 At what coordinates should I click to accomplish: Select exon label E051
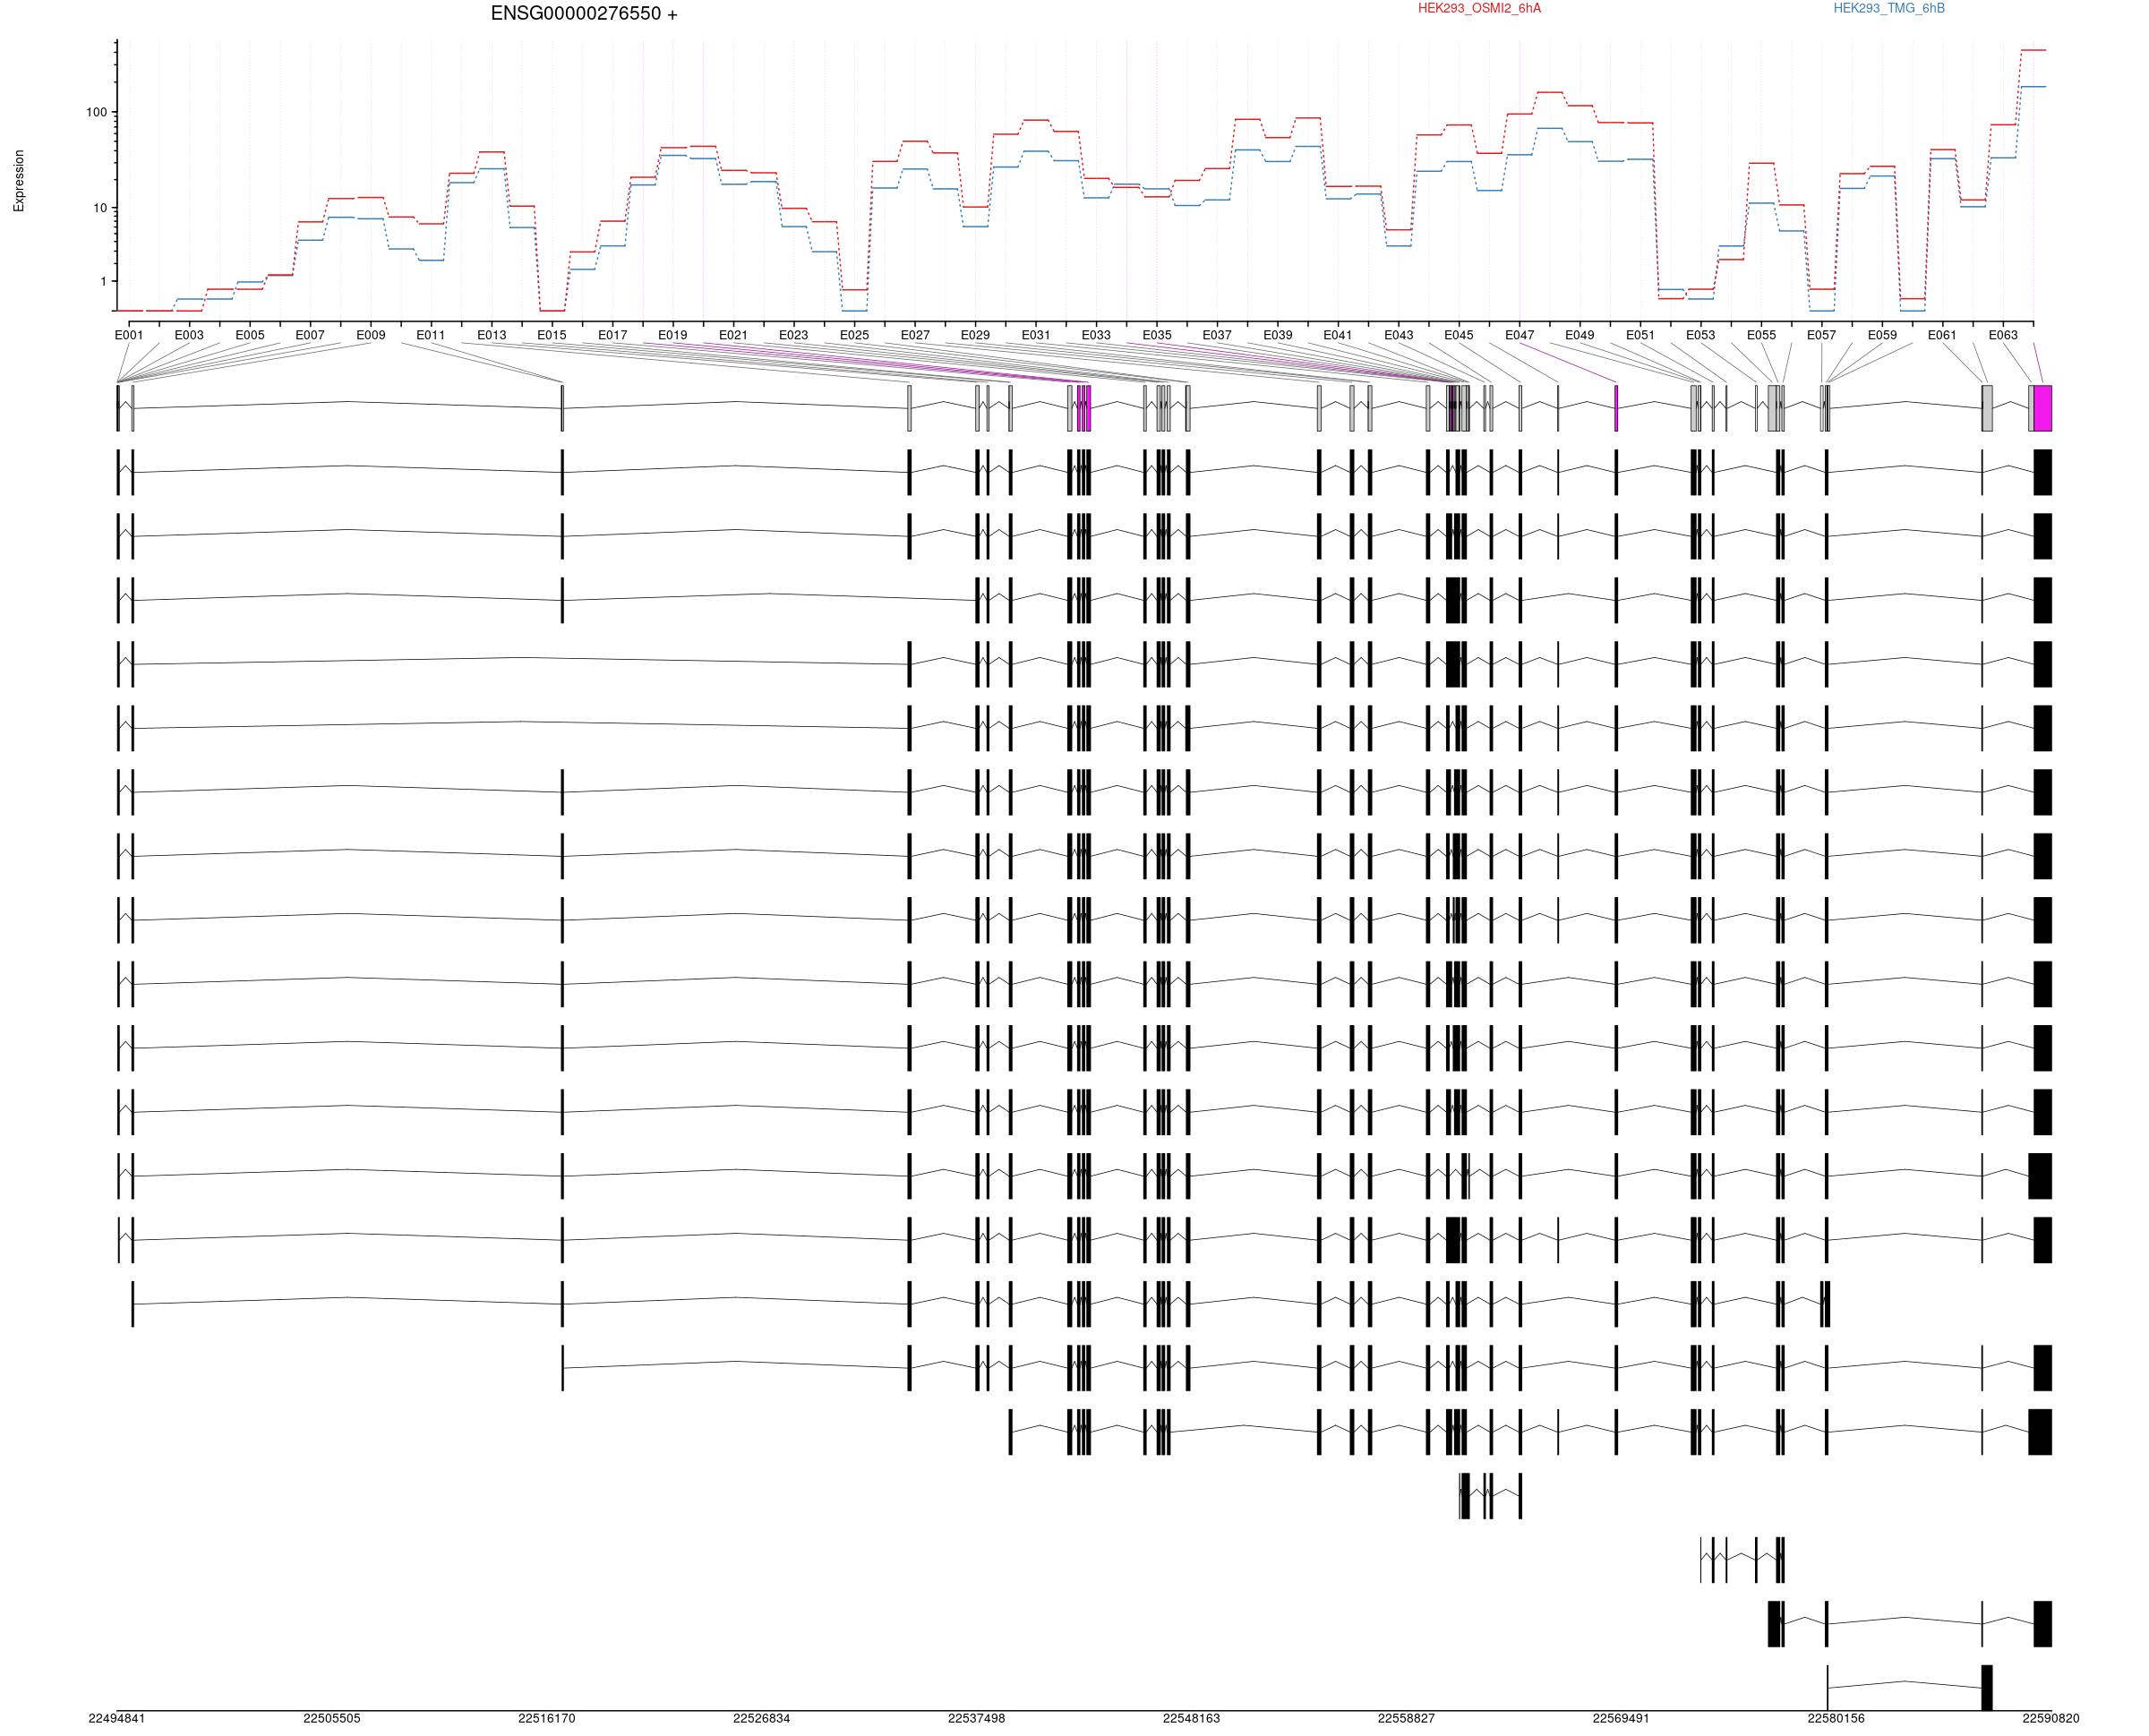click(x=1640, y=335)
